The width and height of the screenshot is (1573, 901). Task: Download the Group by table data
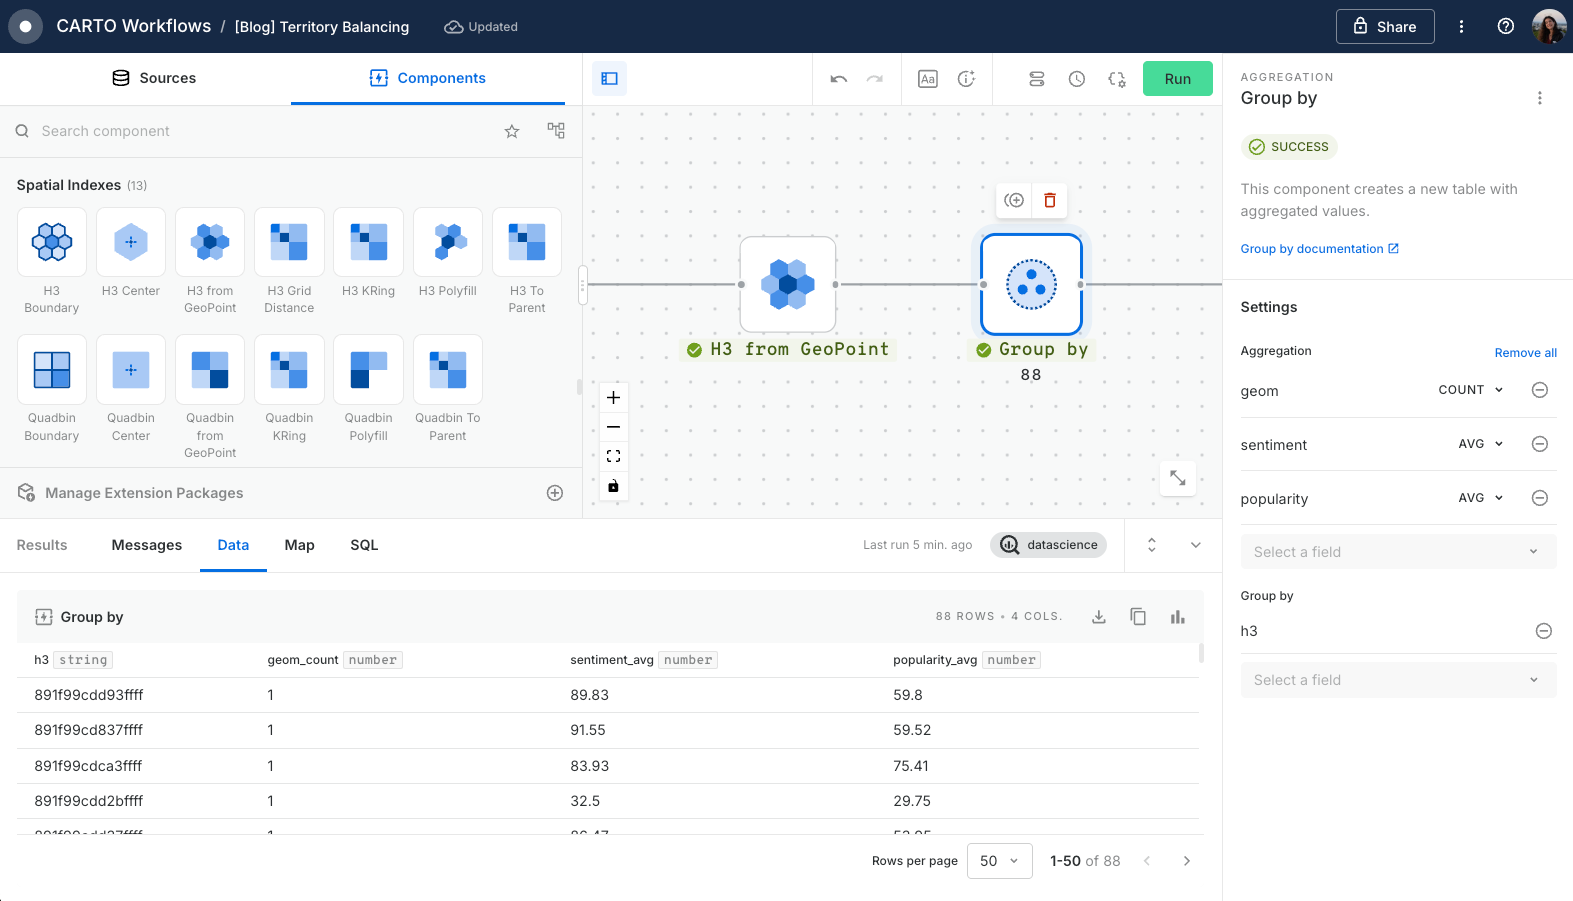[1099, 617]
